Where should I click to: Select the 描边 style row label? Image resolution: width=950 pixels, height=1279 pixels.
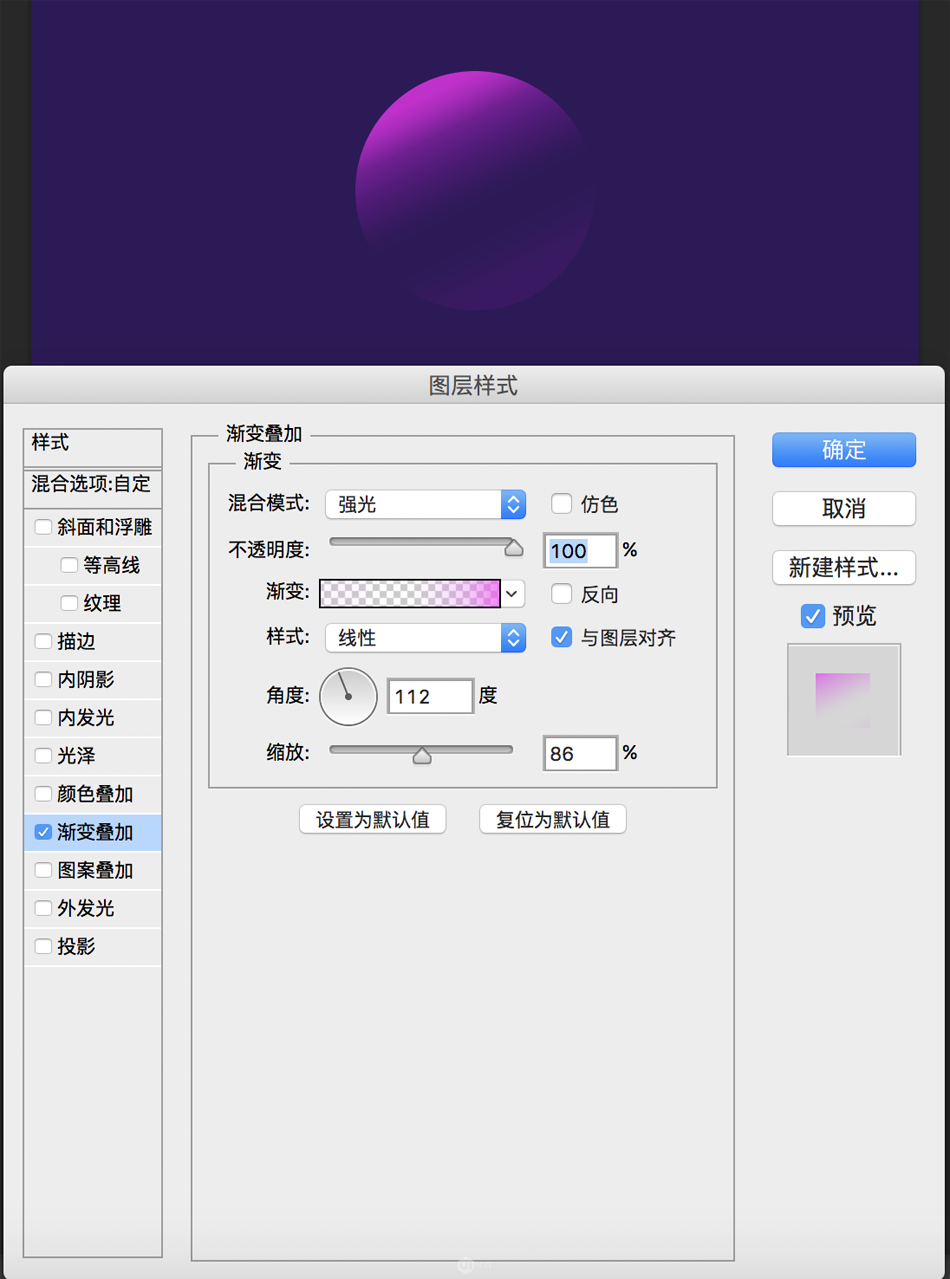coord(77,641)
